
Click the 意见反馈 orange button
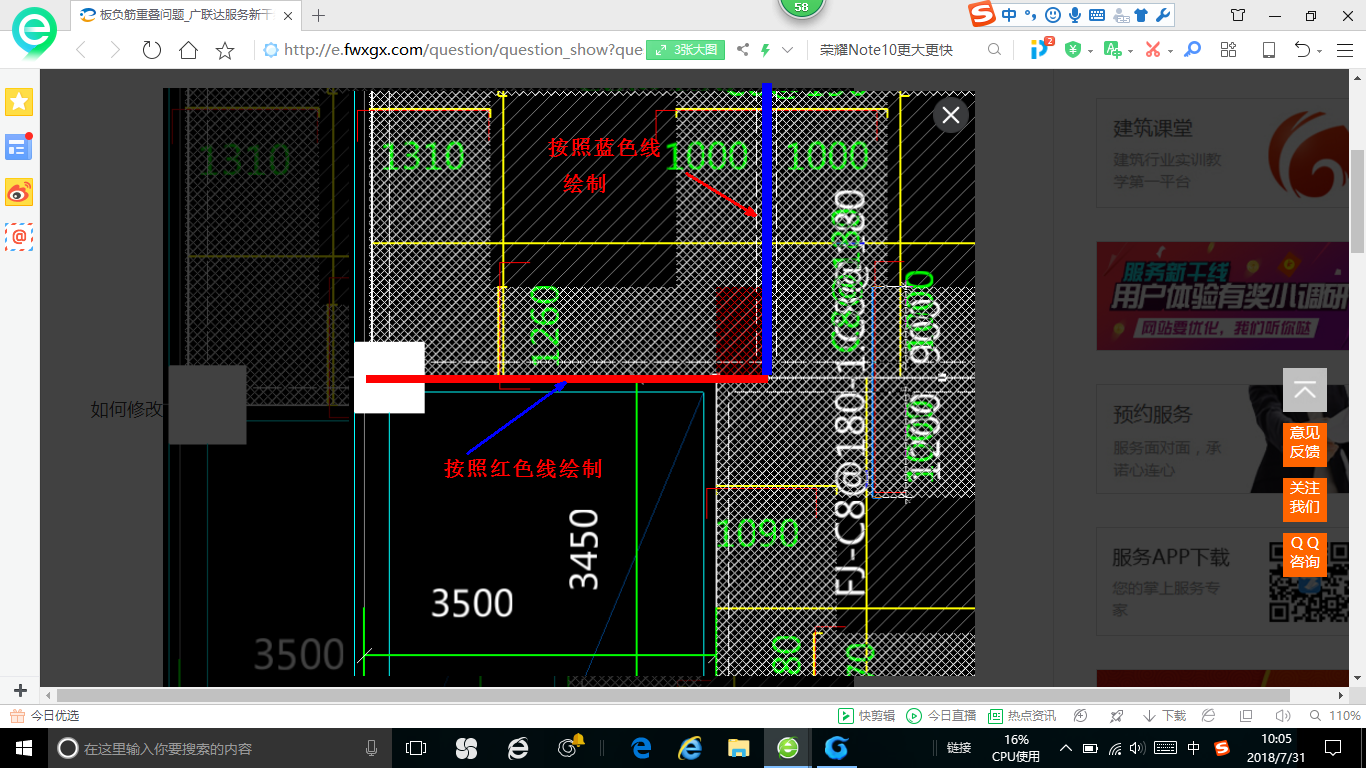pos(1304,443)
